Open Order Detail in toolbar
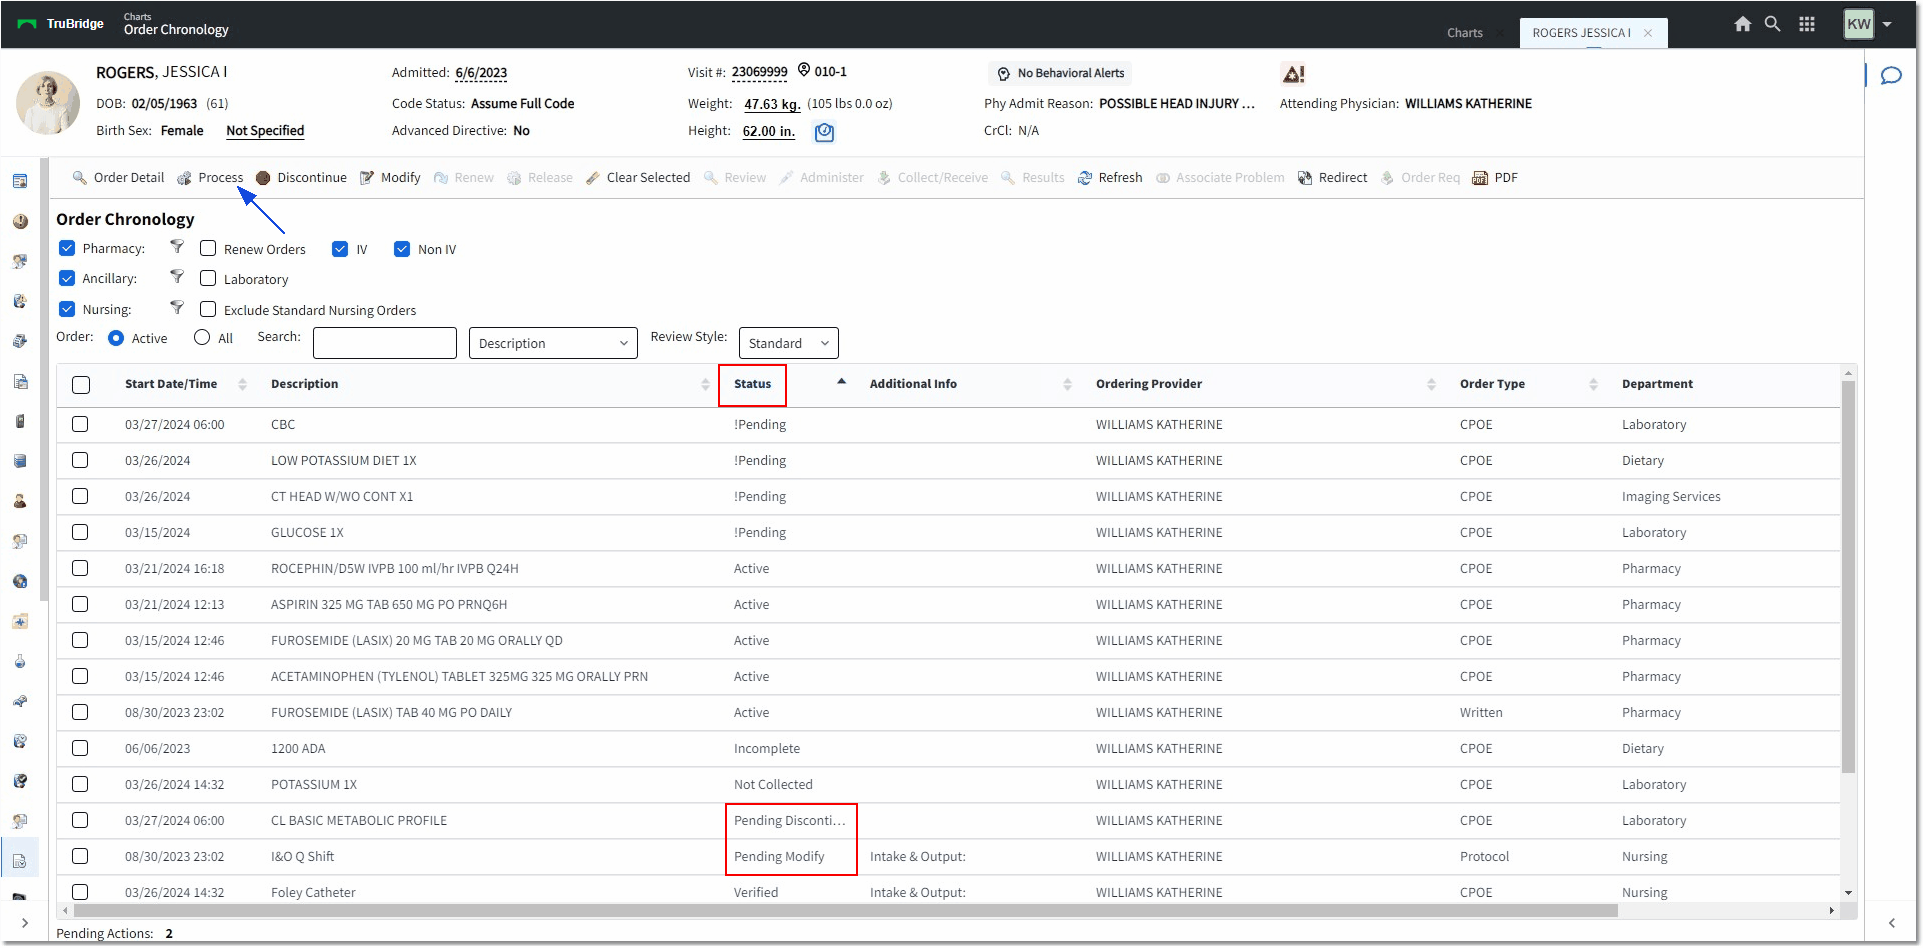1923x948 pixels. (118, 178)
